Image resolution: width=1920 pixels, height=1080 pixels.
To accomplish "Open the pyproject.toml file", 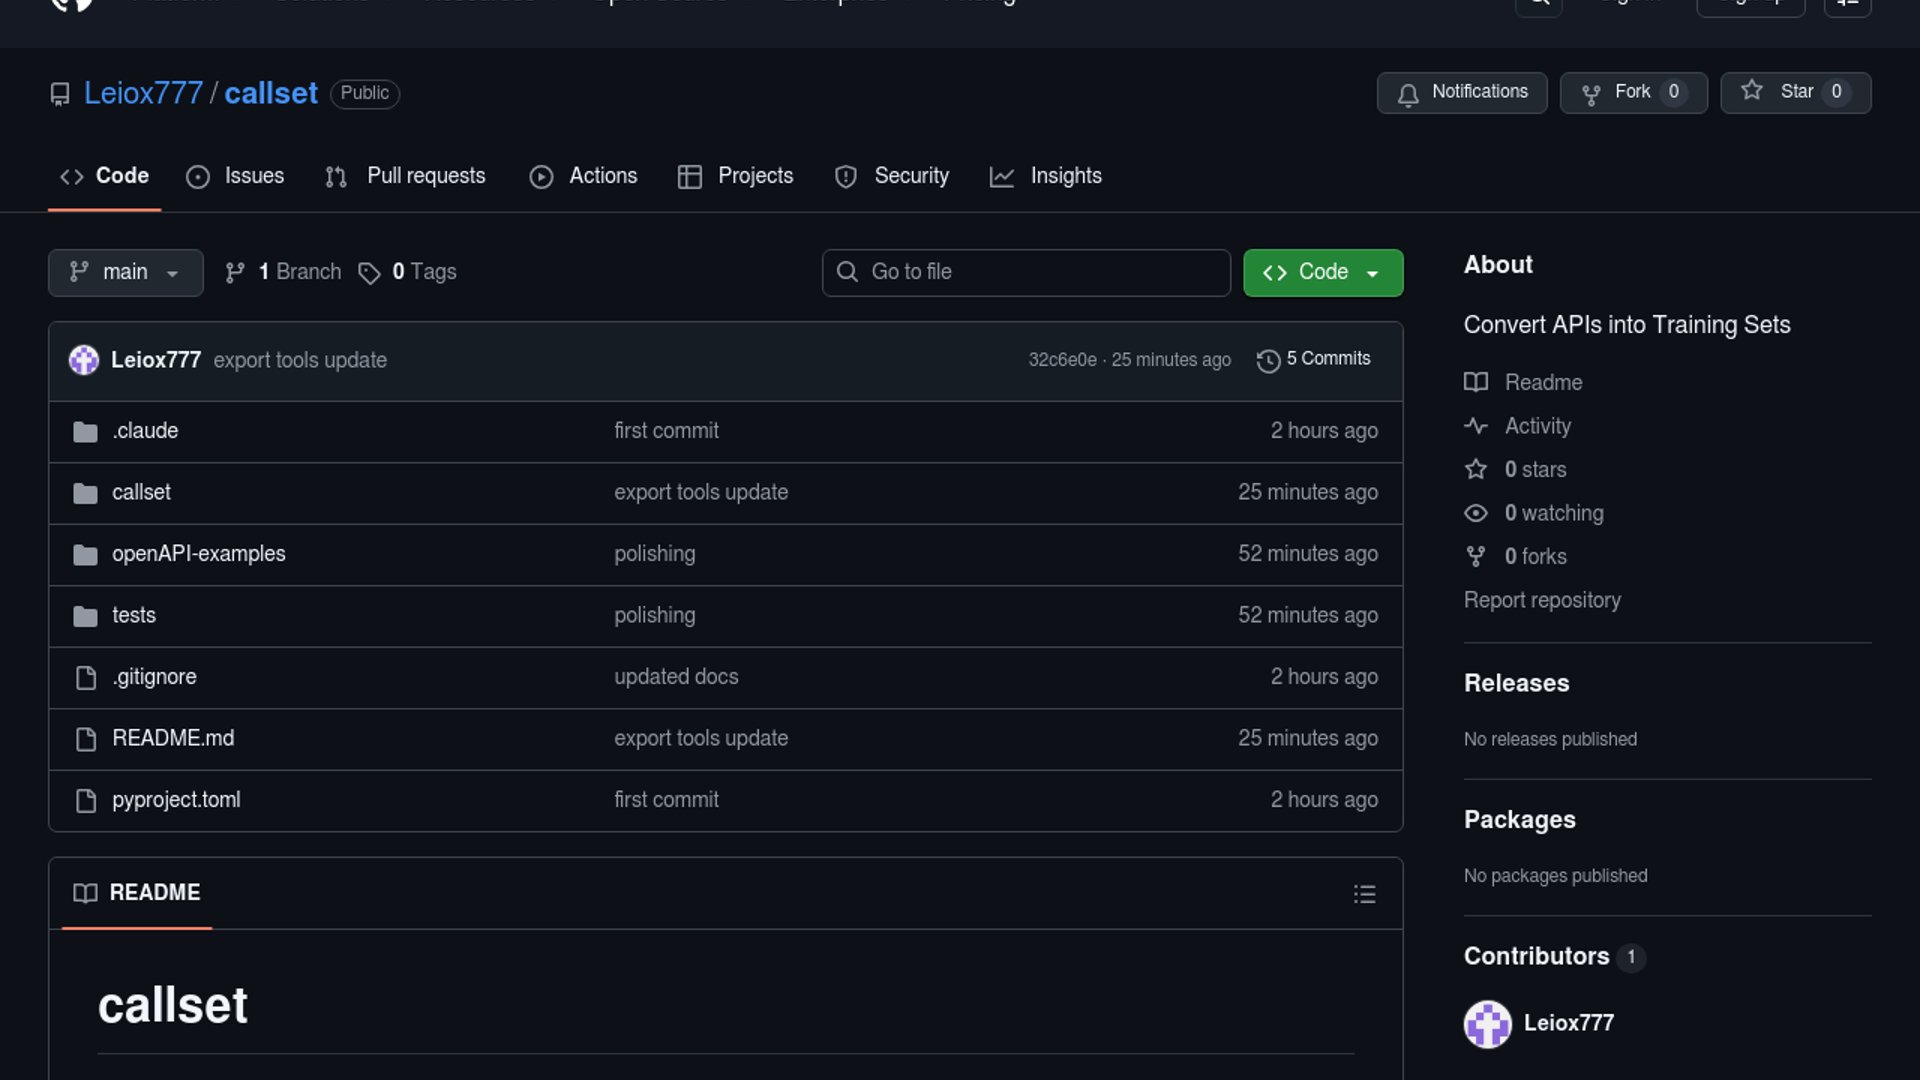I will coord(176,800).
